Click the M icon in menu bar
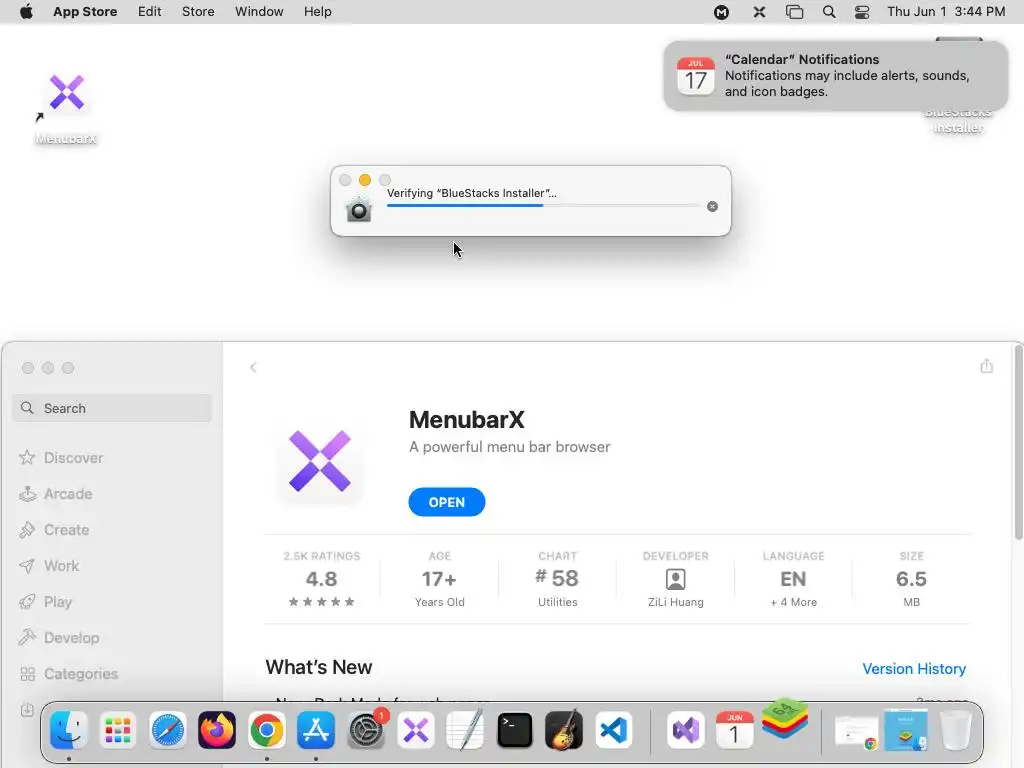1024x768 pixels. click(721, 12)
